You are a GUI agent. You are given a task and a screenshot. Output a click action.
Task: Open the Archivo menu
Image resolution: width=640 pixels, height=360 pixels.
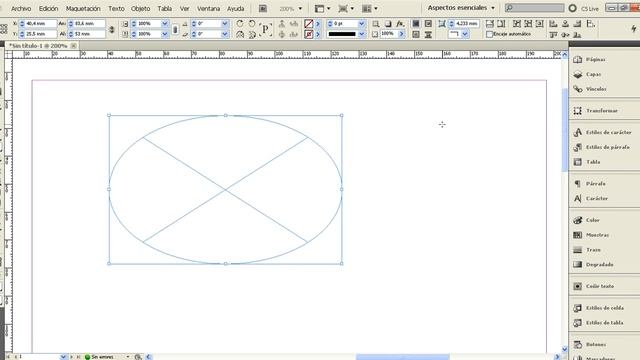(21, 8)
